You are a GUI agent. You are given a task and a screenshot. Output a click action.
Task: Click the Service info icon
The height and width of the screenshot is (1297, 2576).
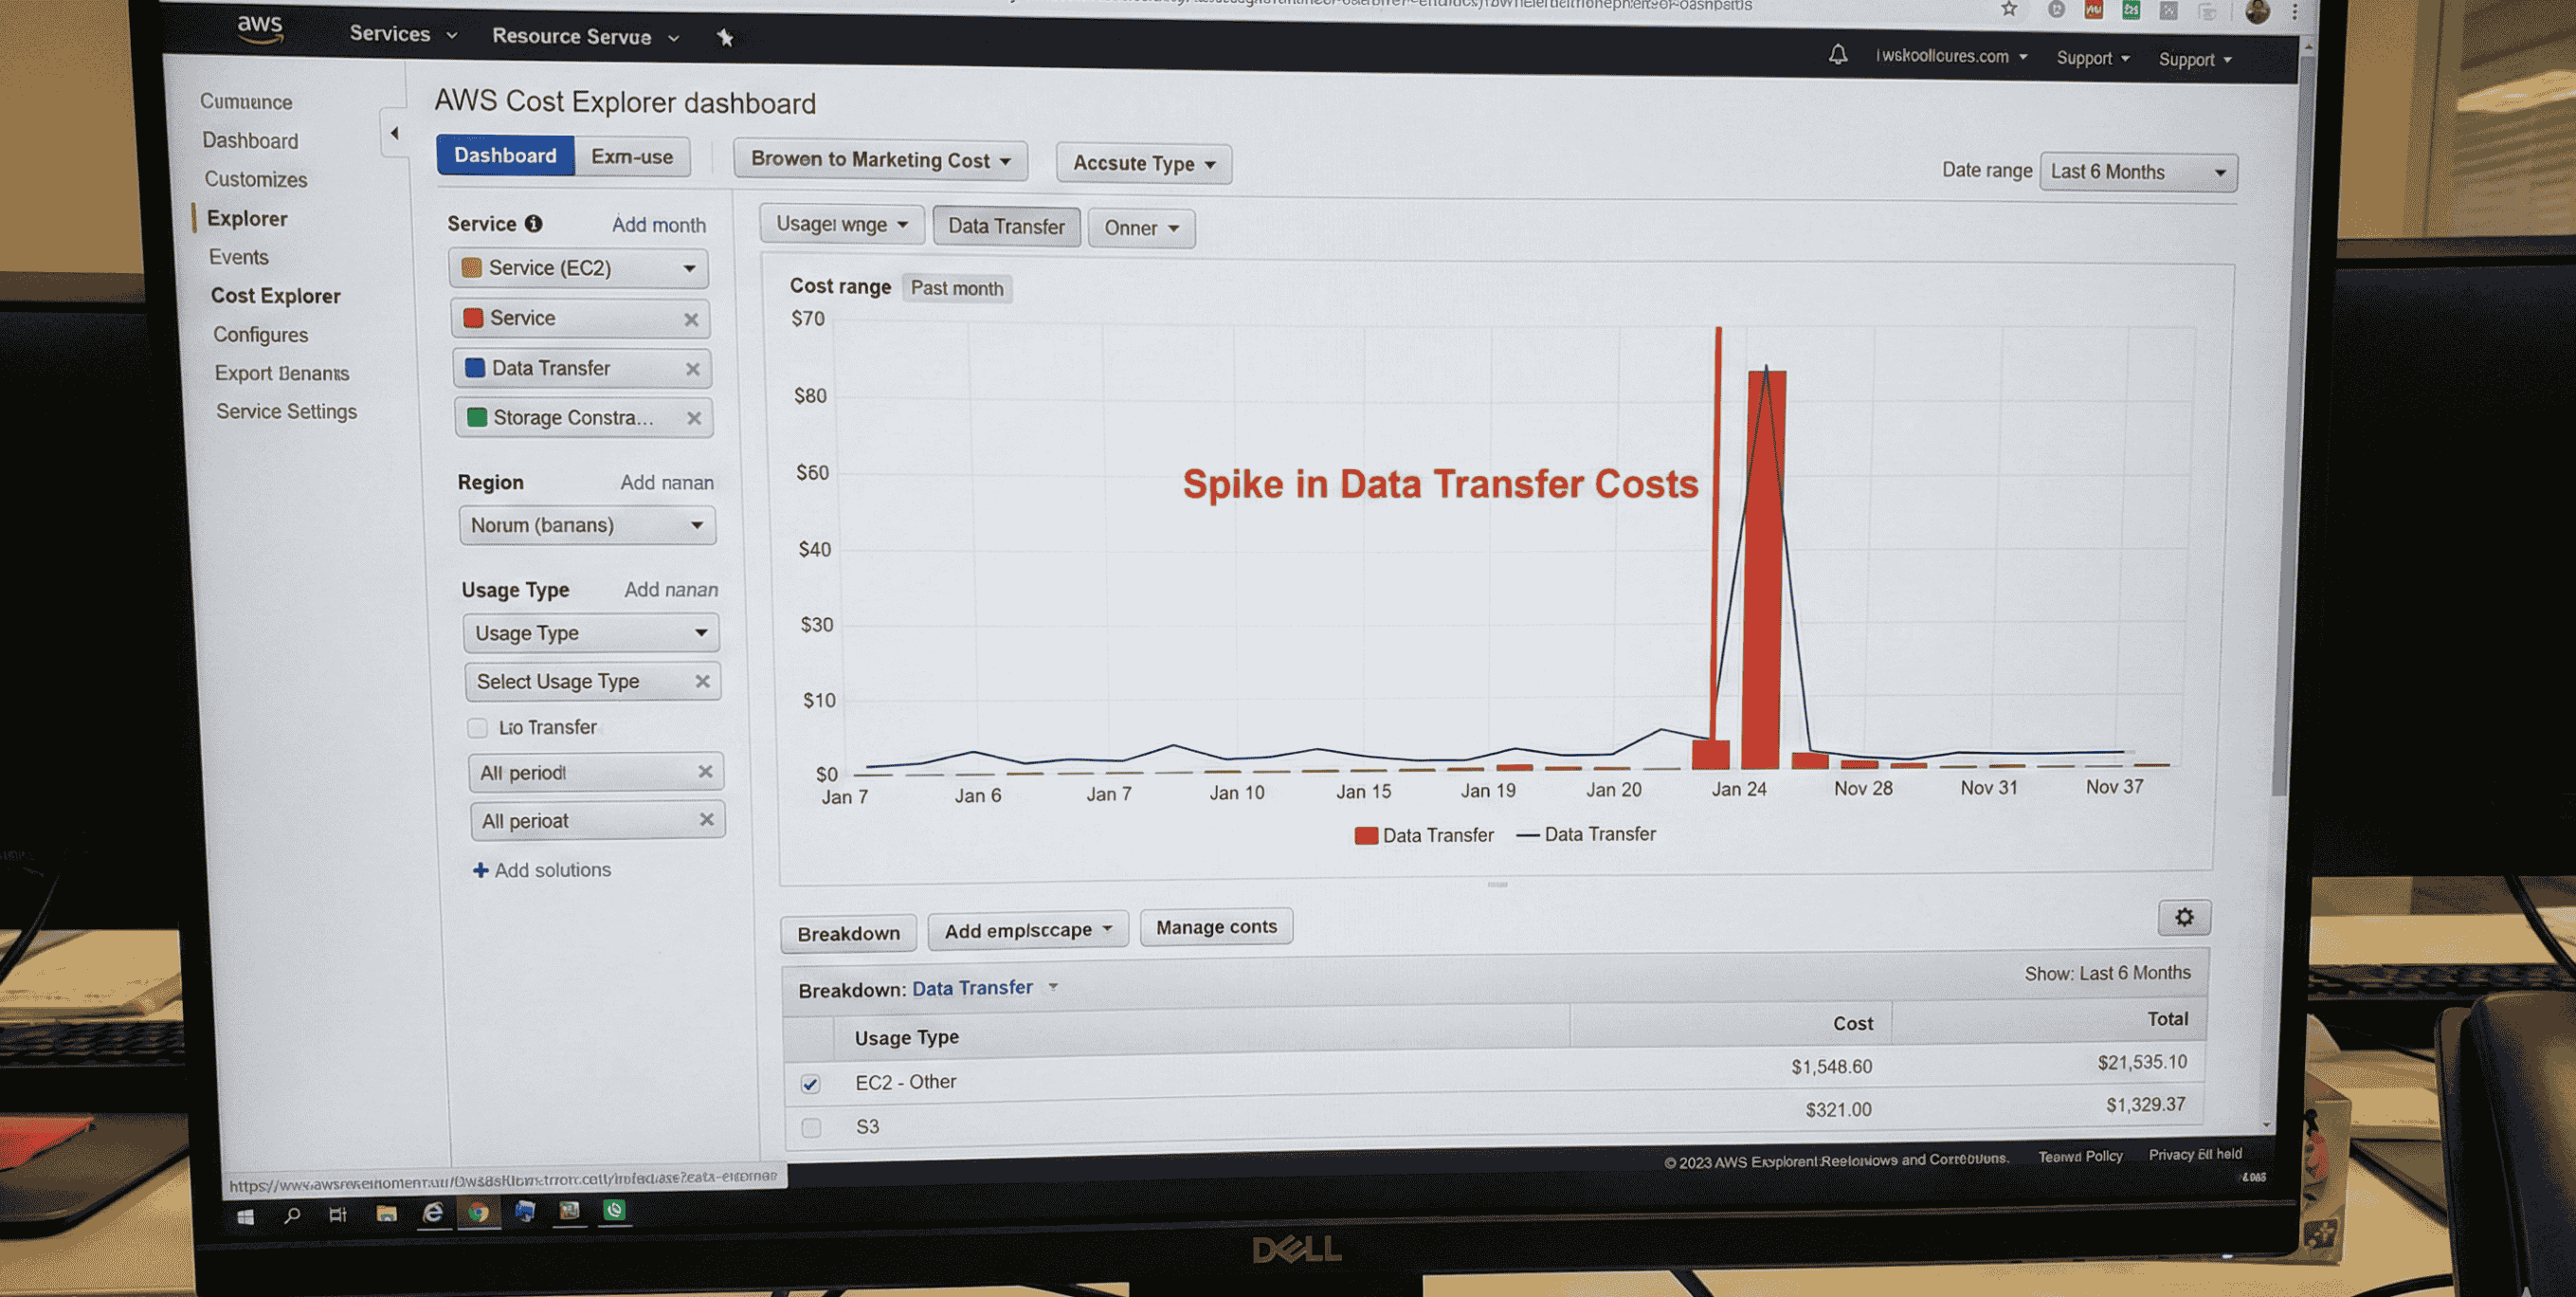point(534,223)
